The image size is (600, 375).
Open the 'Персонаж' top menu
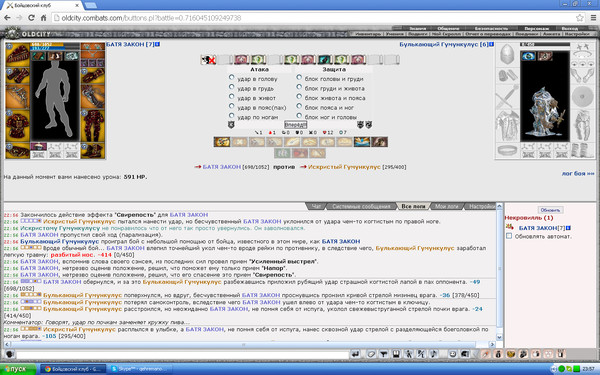[536, 28]
